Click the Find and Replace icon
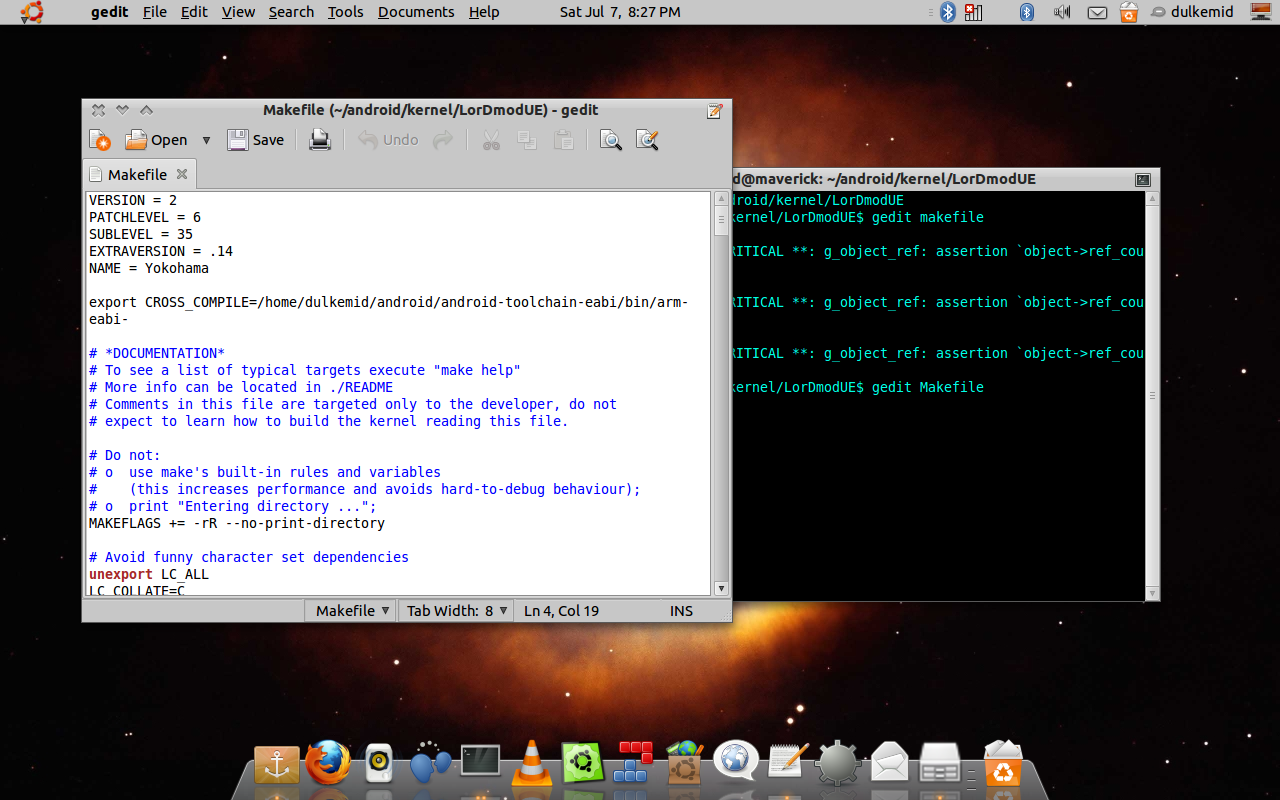 [x=647, y=140]
